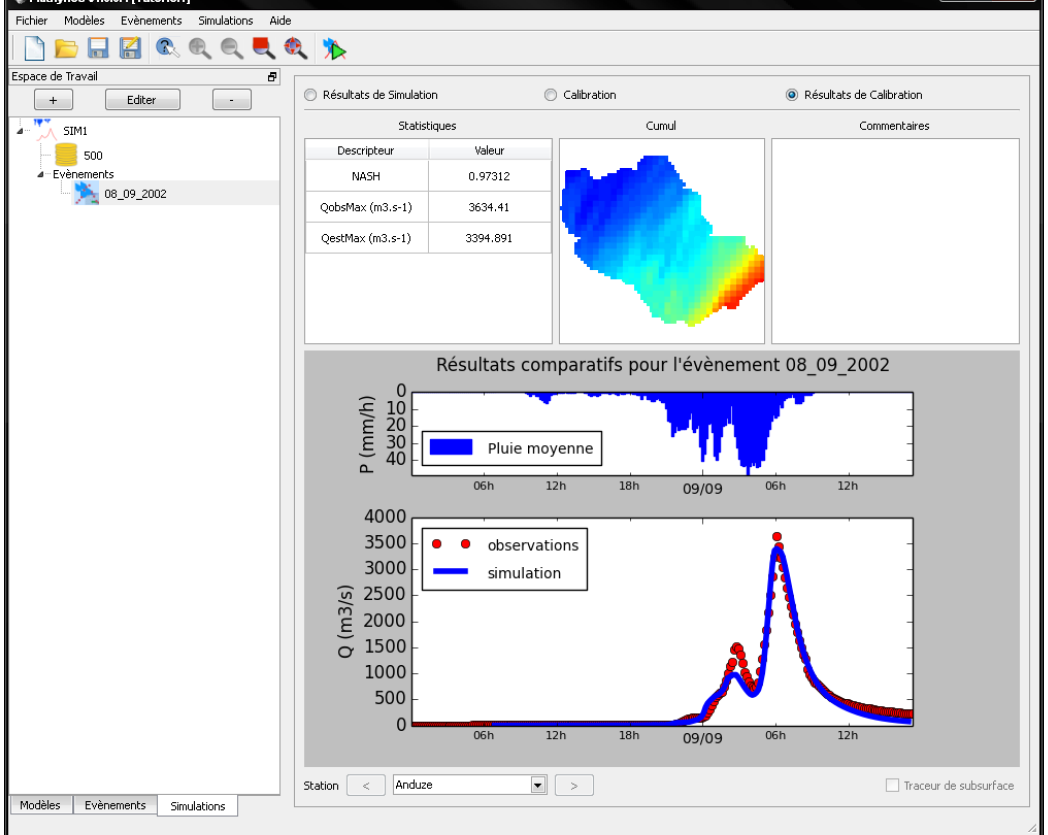This screenshot has width=1048, height=835.
Task: Choose the Calibration radio option
Action: click(x=551, y=95)
